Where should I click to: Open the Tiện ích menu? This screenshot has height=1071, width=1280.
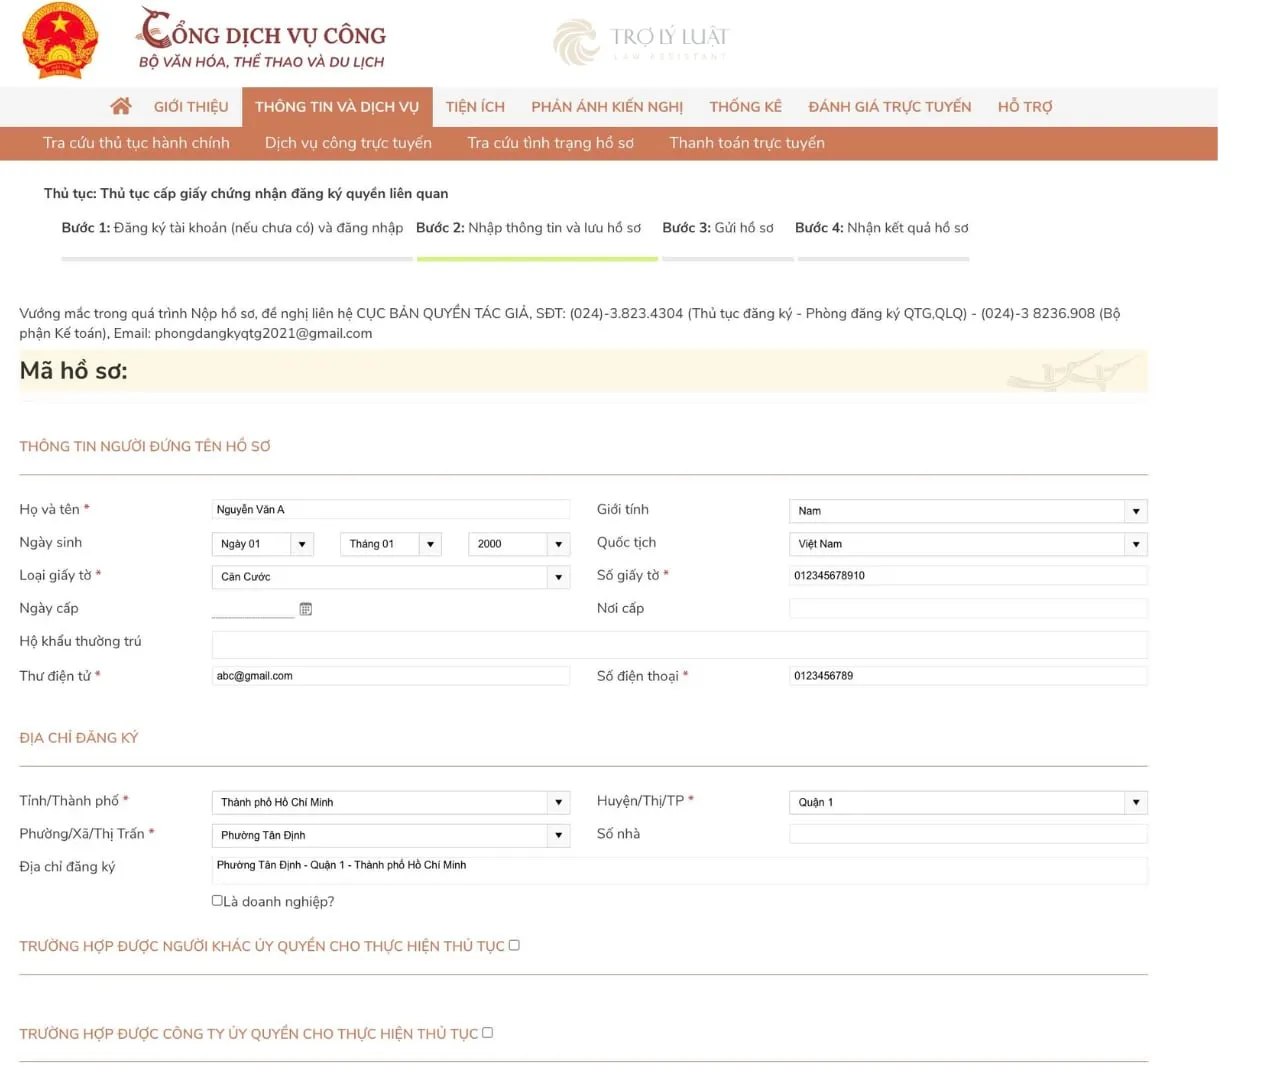coord(475,107)
